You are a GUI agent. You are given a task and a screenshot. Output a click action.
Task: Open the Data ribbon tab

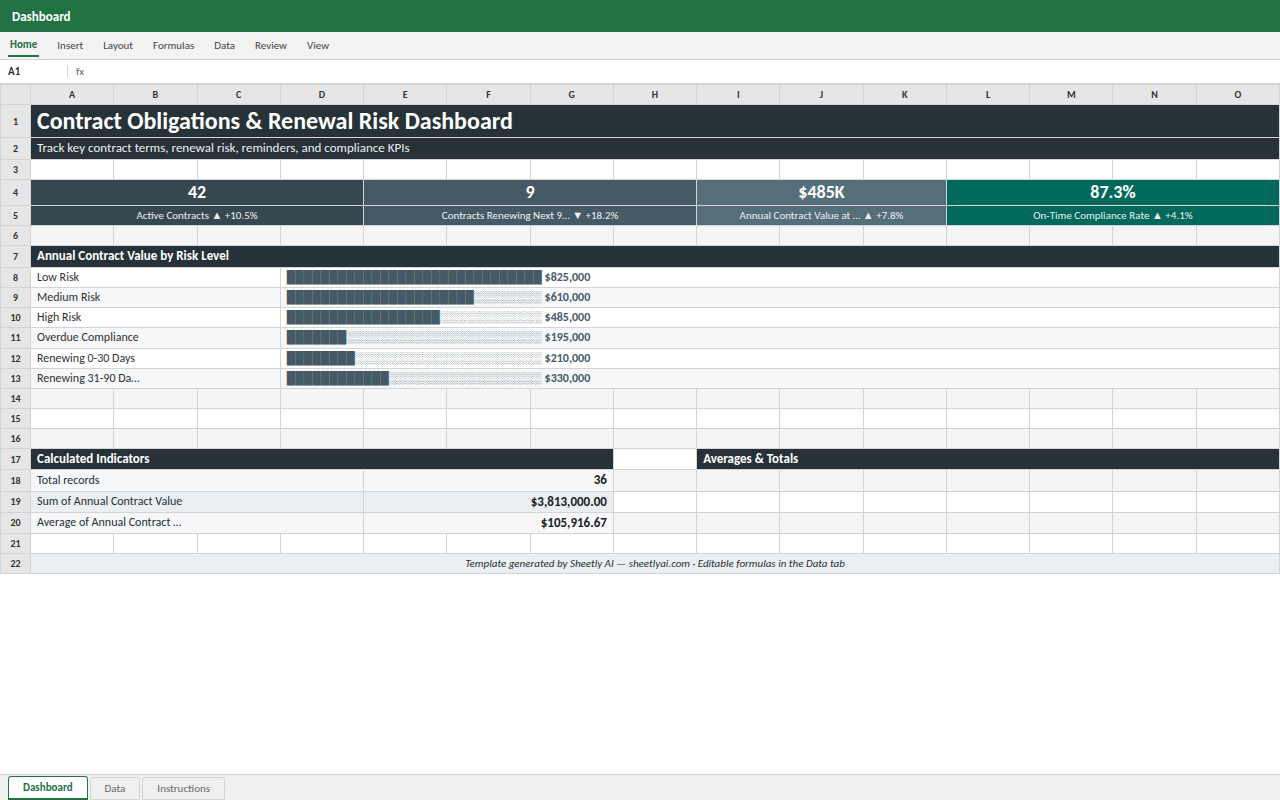[x=224, y=45]
